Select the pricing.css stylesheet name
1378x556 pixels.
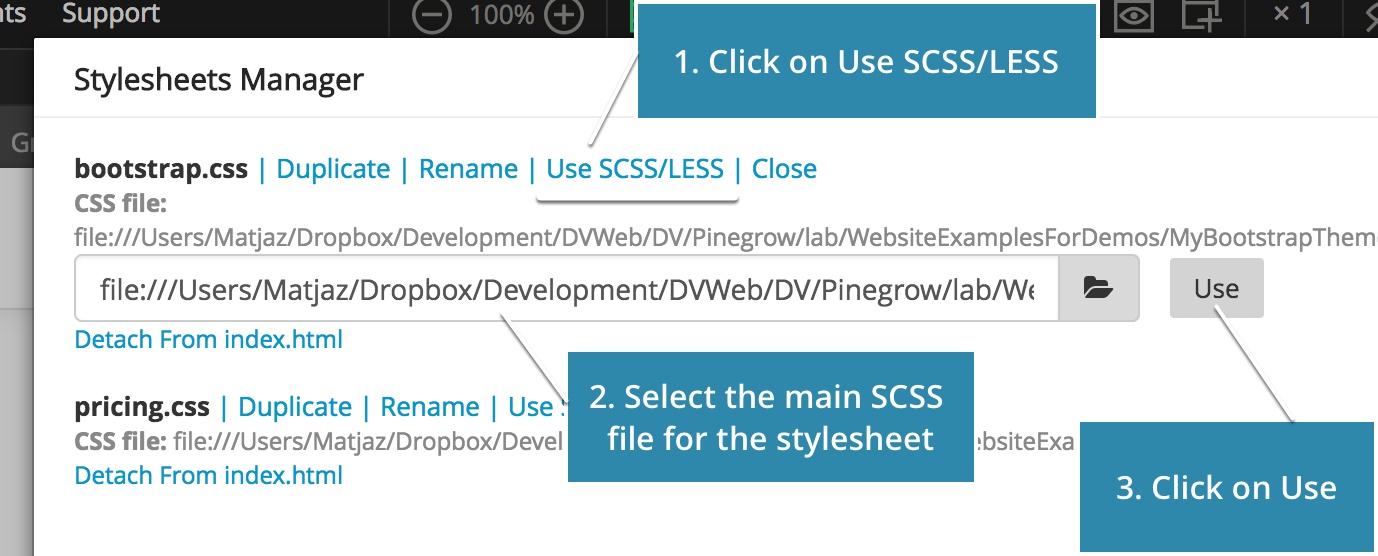click(142, 407)
